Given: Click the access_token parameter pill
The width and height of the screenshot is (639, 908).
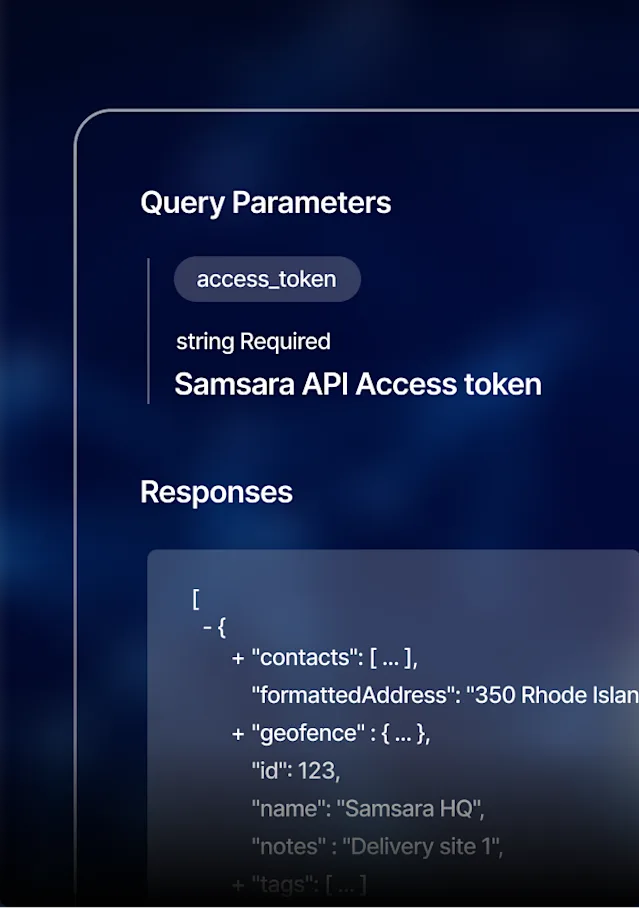Looking at the screenshot, I should (x=267, y=279).
